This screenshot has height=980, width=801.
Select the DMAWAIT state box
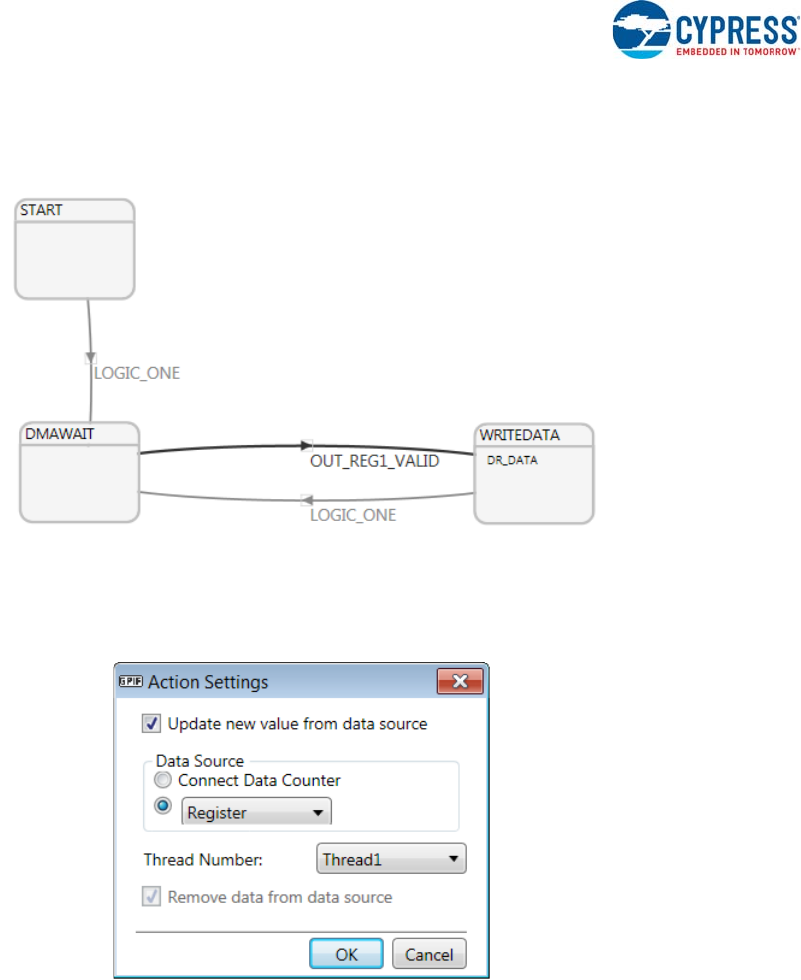pos(79,472)
